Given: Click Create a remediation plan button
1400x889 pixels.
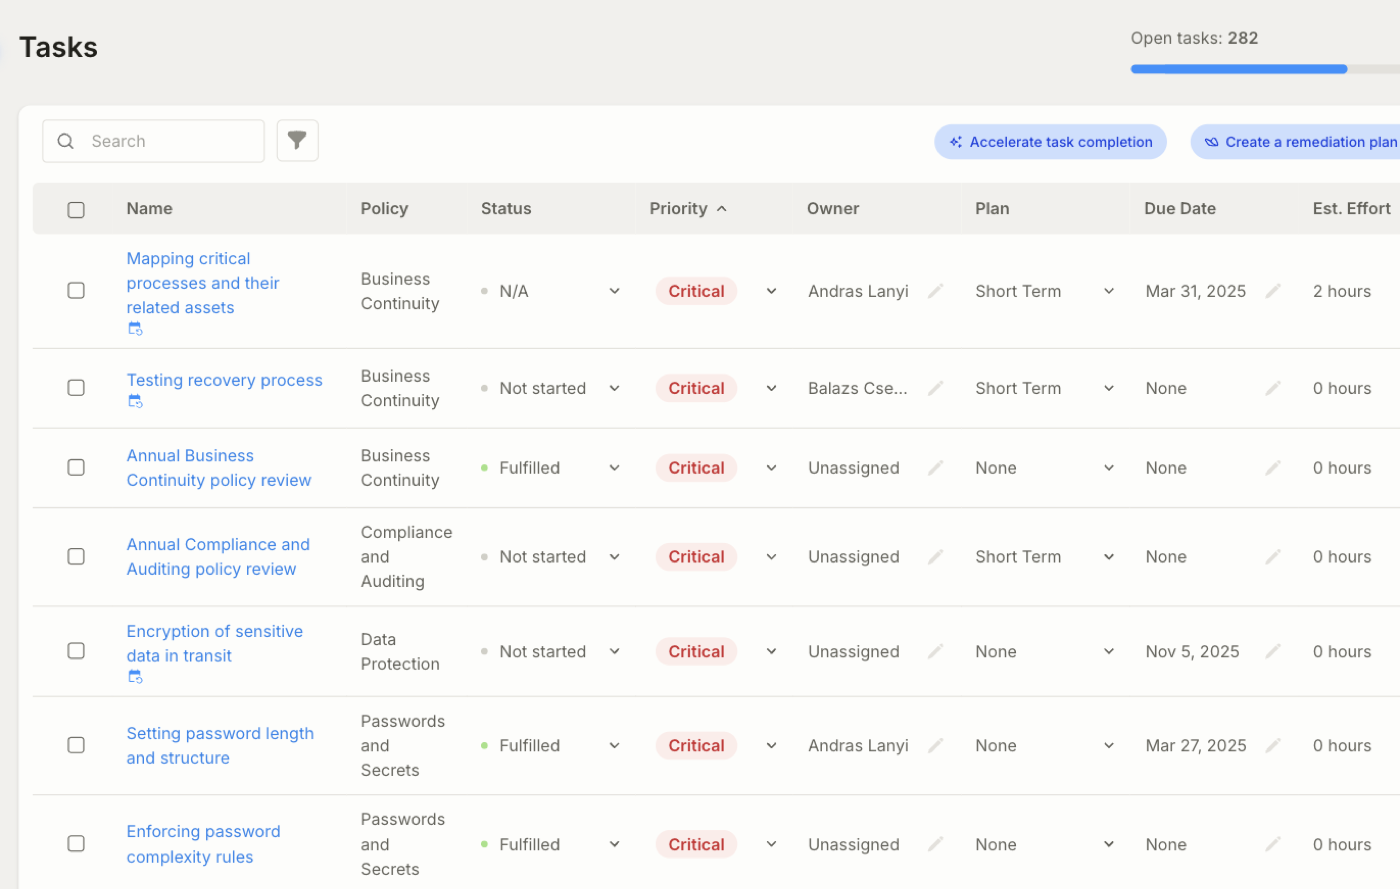Looking at the screenshot, I should click(1296, 142).
